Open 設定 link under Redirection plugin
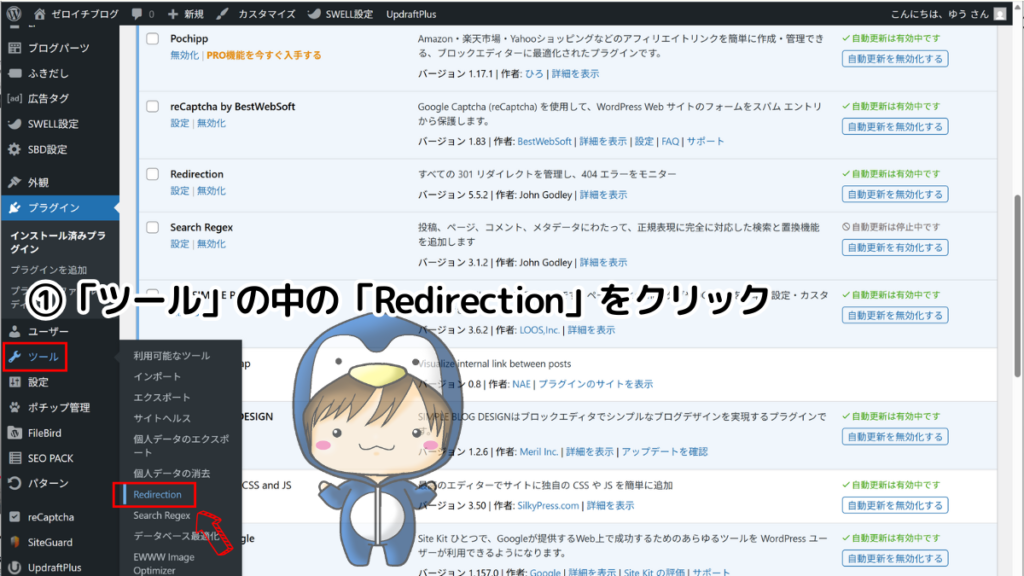1024x576 pixels. [x=180, y=191]
